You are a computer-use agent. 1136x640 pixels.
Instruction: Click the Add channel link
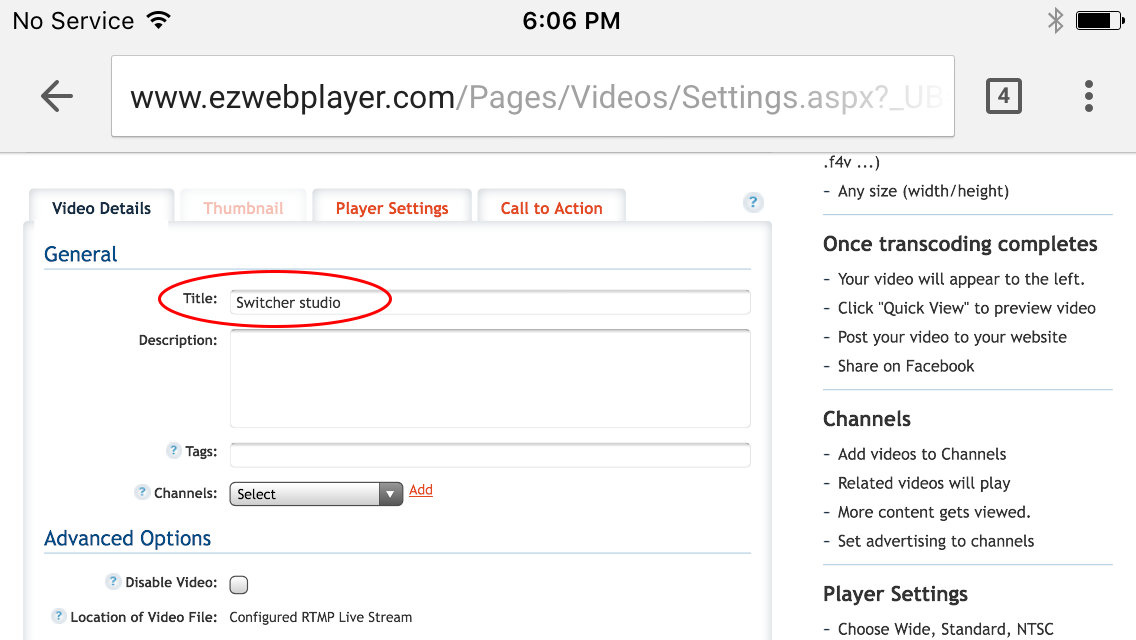click(x=421, y=490)
